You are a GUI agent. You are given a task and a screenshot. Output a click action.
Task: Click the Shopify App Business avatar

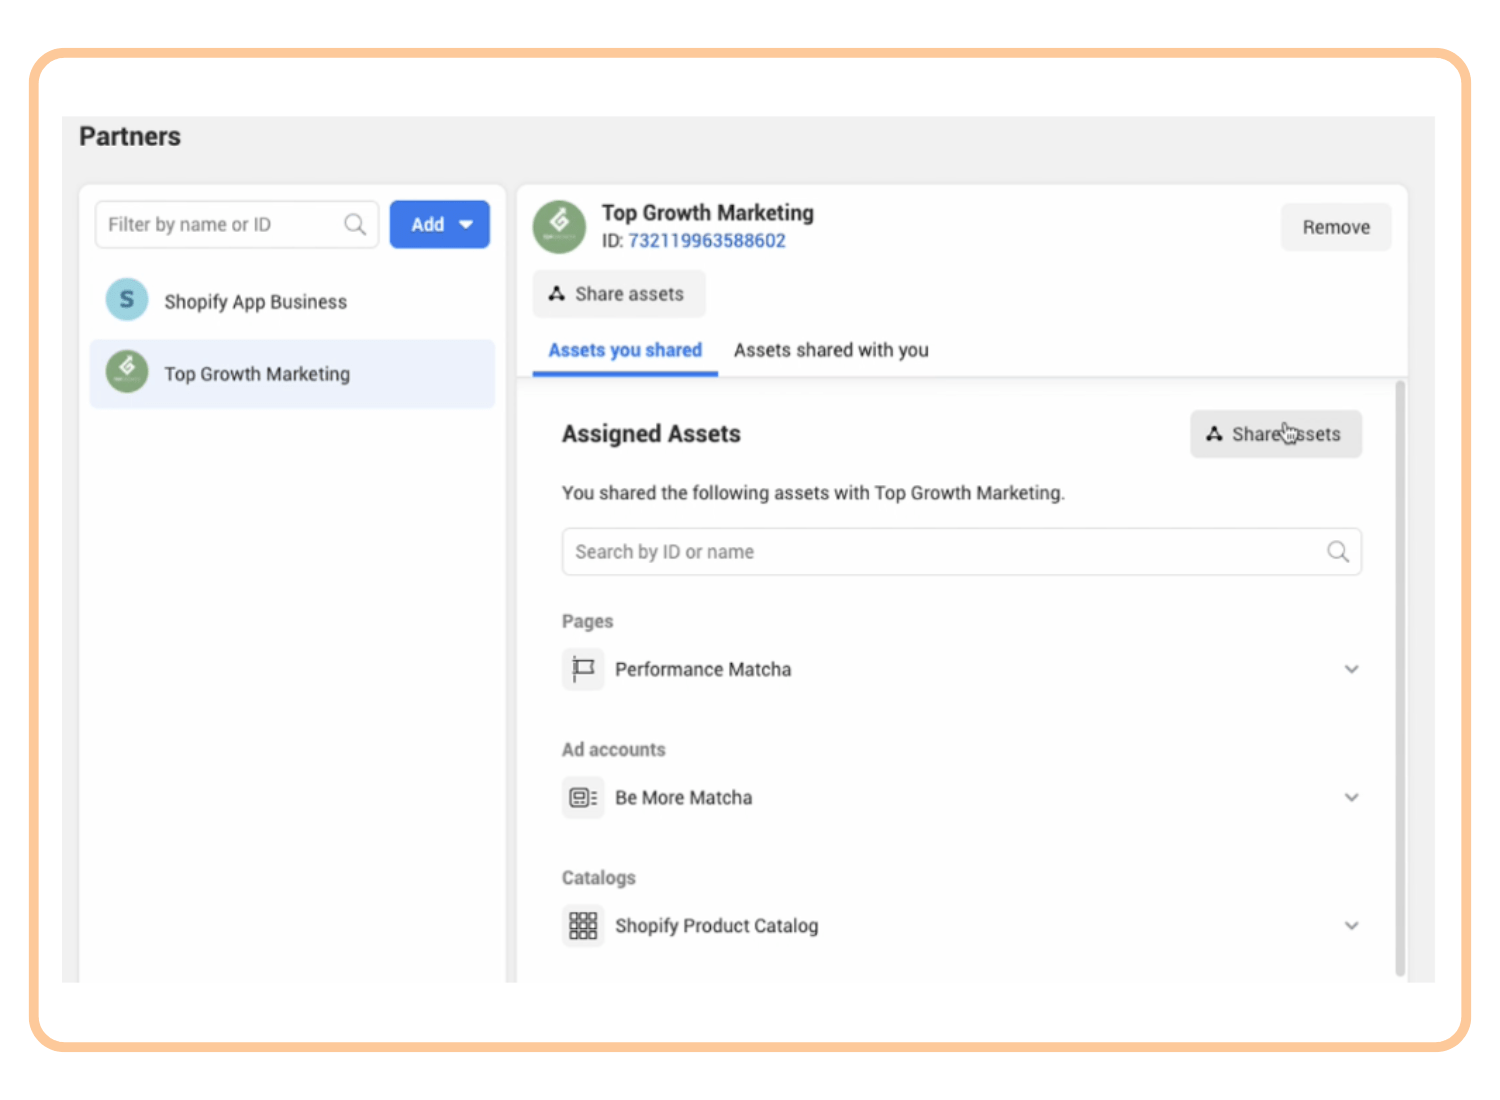pos(127,299)
